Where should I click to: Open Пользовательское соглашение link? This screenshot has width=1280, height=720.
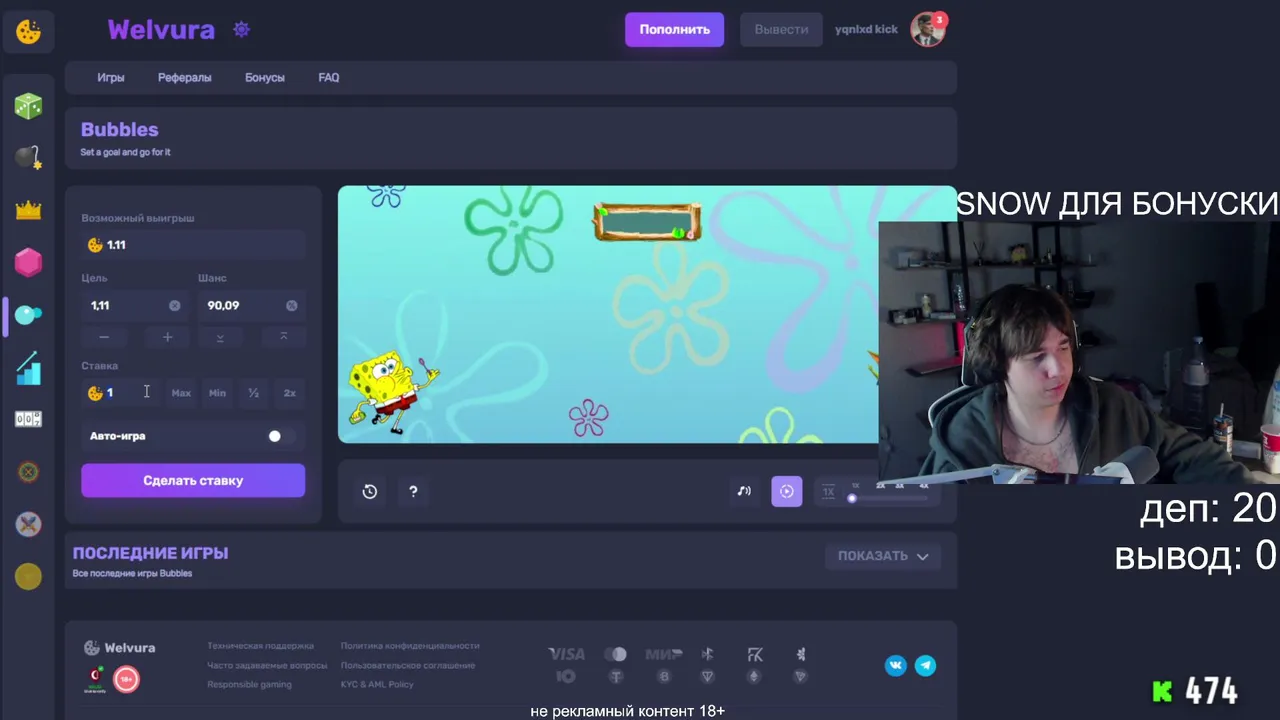click(408, 665)
